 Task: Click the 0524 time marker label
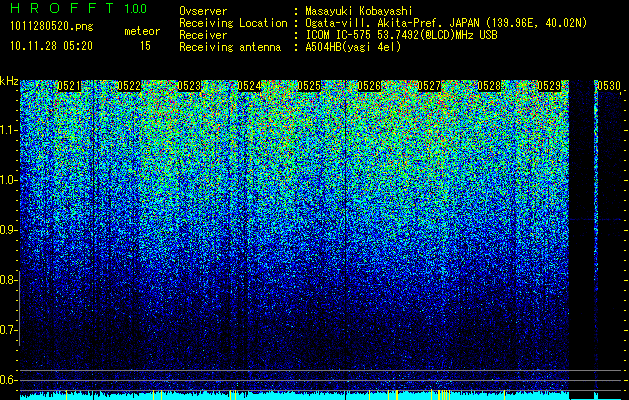pos(249,86)
